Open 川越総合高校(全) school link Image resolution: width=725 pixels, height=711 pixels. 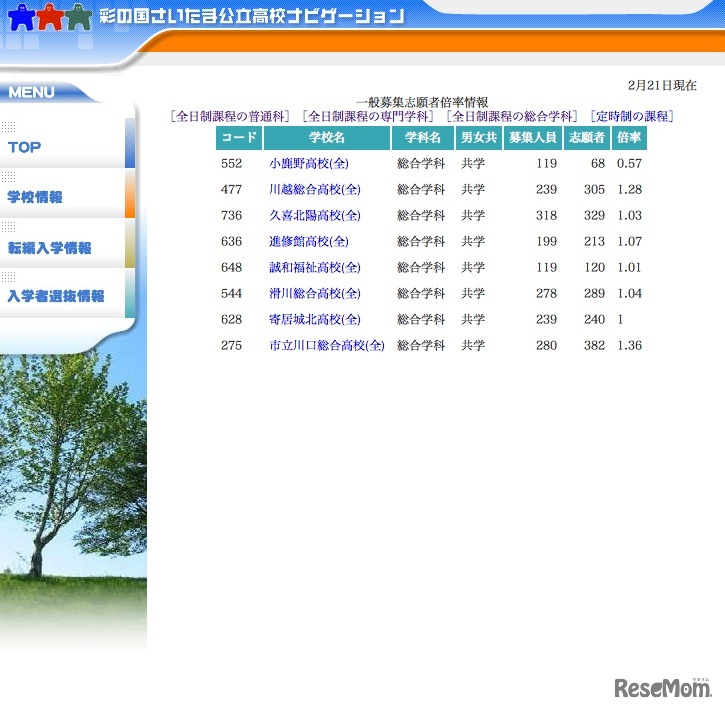point(315,189)
